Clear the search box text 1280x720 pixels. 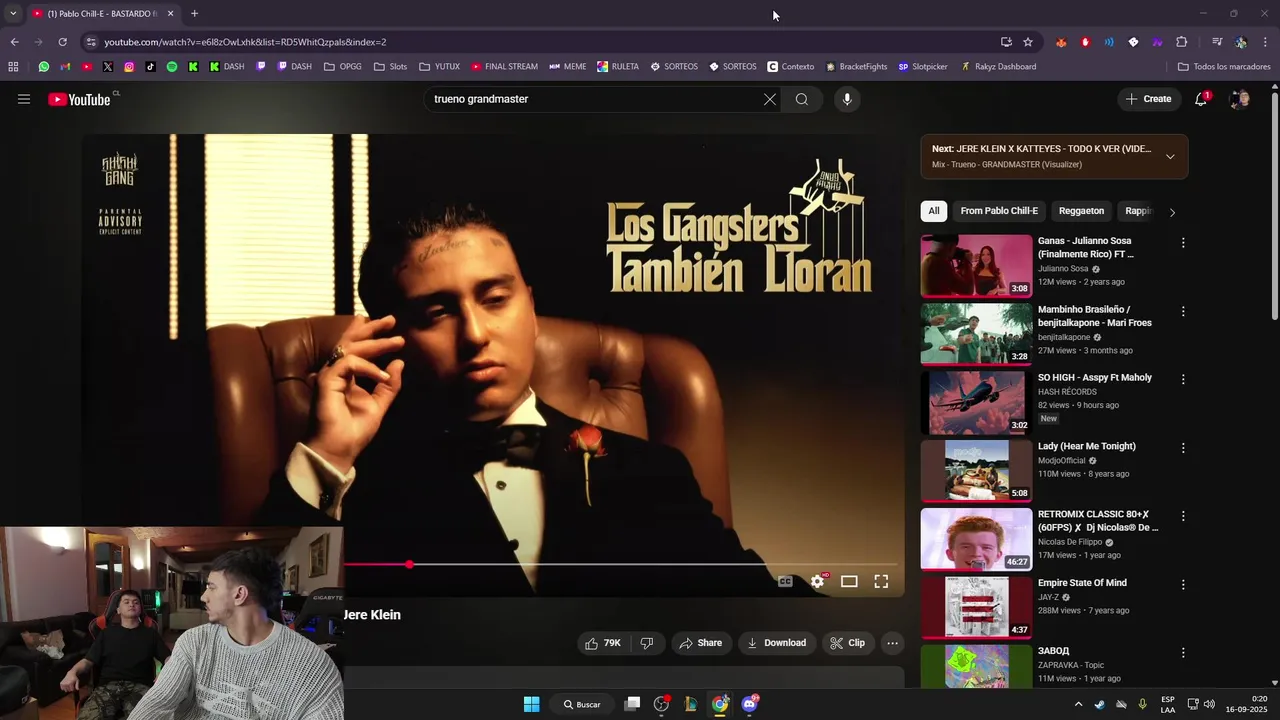click(770, 99)
